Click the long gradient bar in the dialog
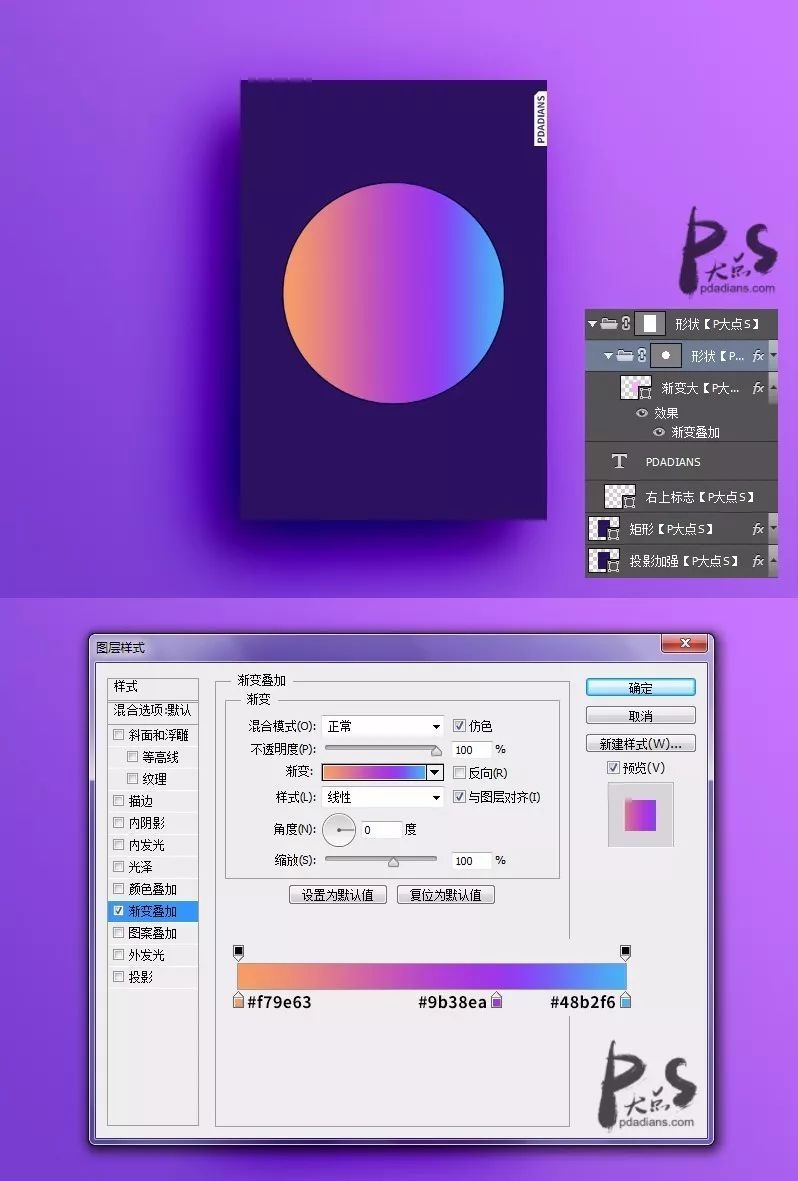The width and height of the screenshot is (798, 1181). 432,976
